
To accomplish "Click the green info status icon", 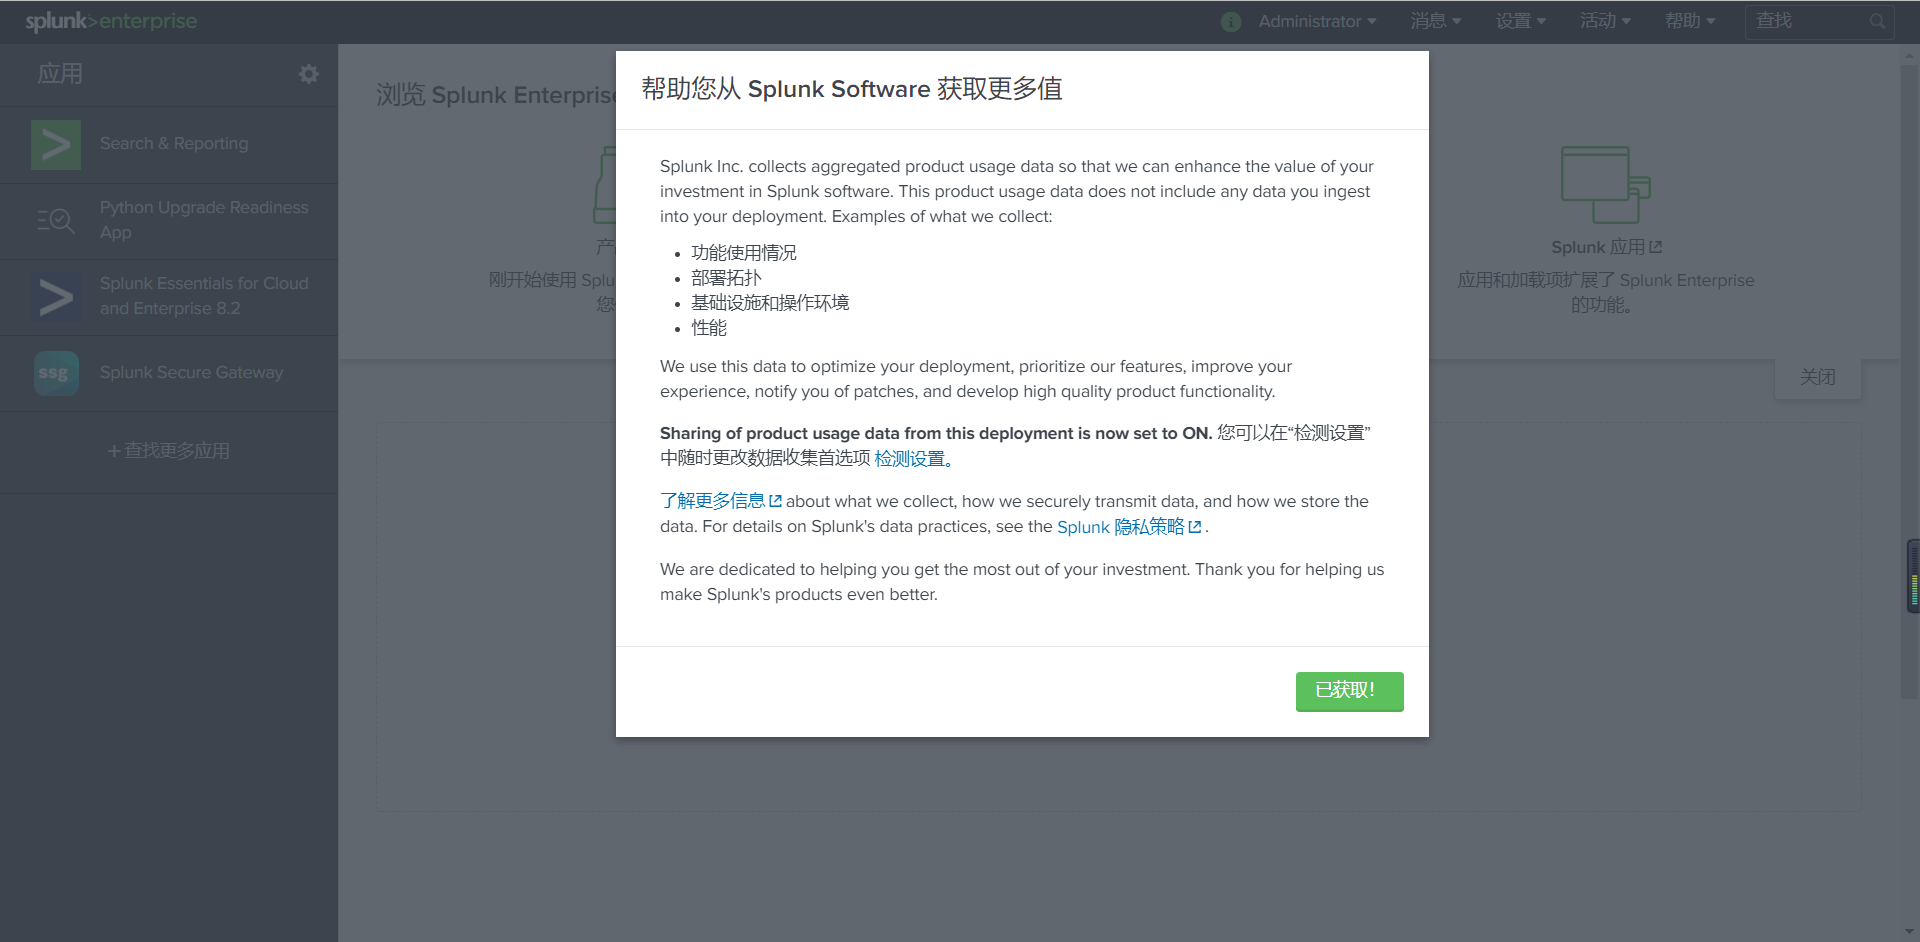I will pos(1231,21).
